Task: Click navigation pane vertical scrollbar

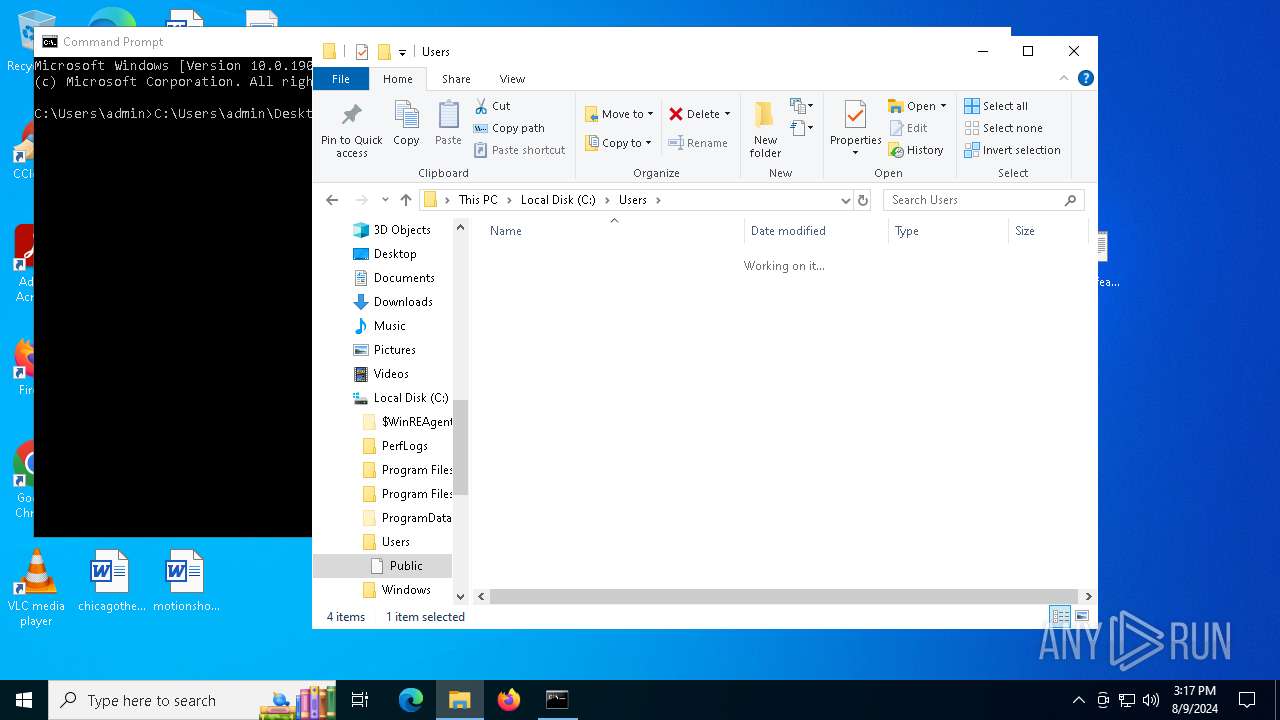Action: click(461, 445)
